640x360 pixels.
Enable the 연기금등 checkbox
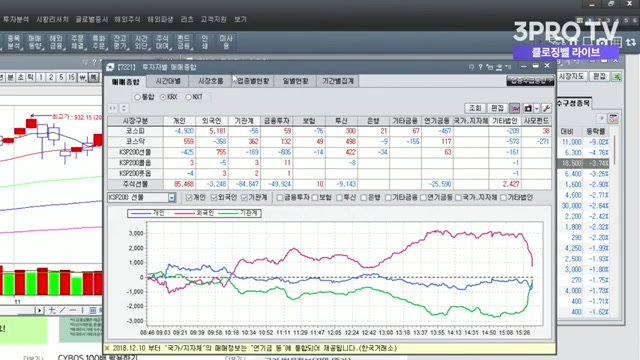[423, 198]
